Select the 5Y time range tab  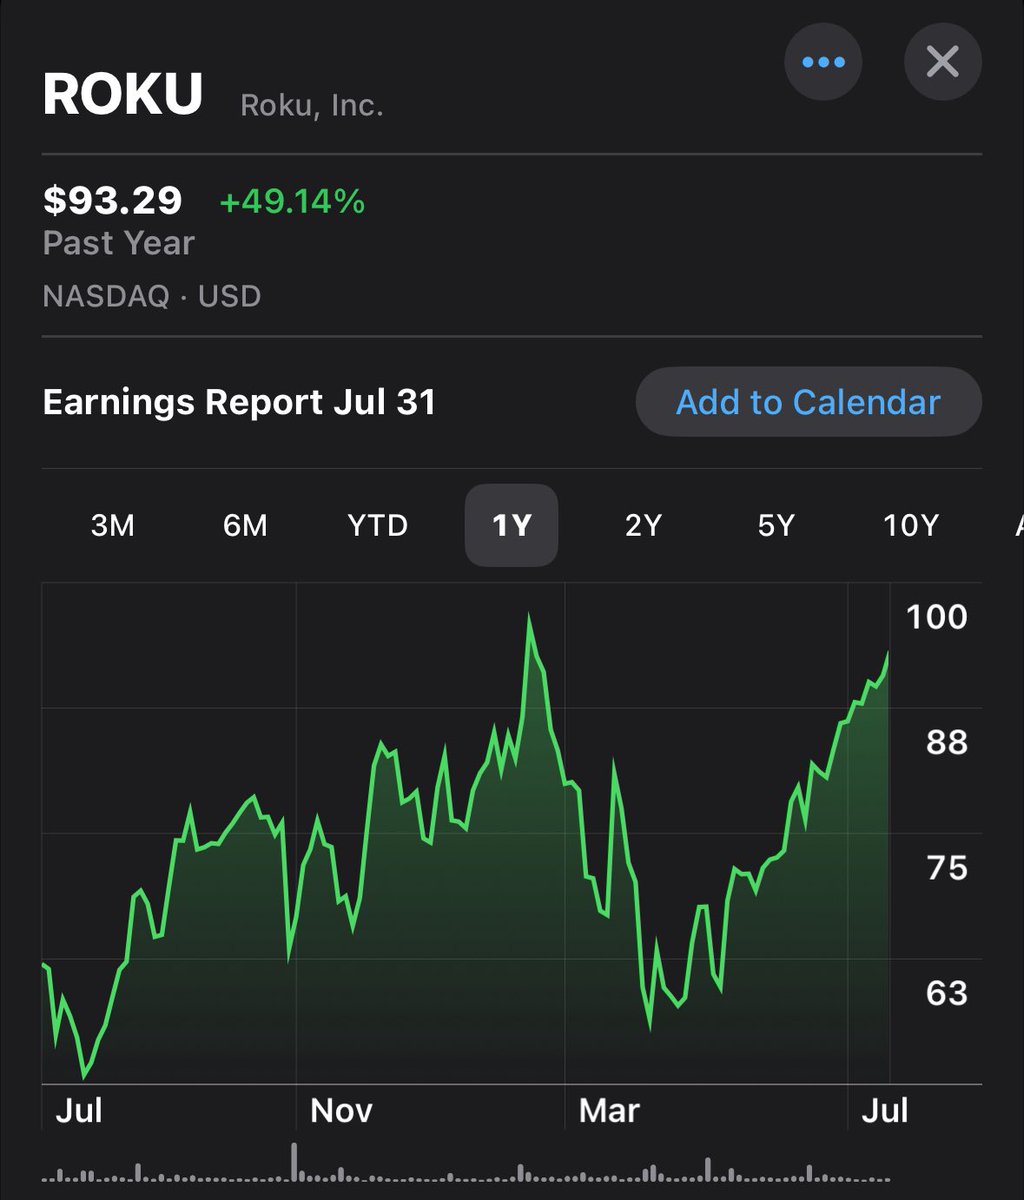point(776,526)
